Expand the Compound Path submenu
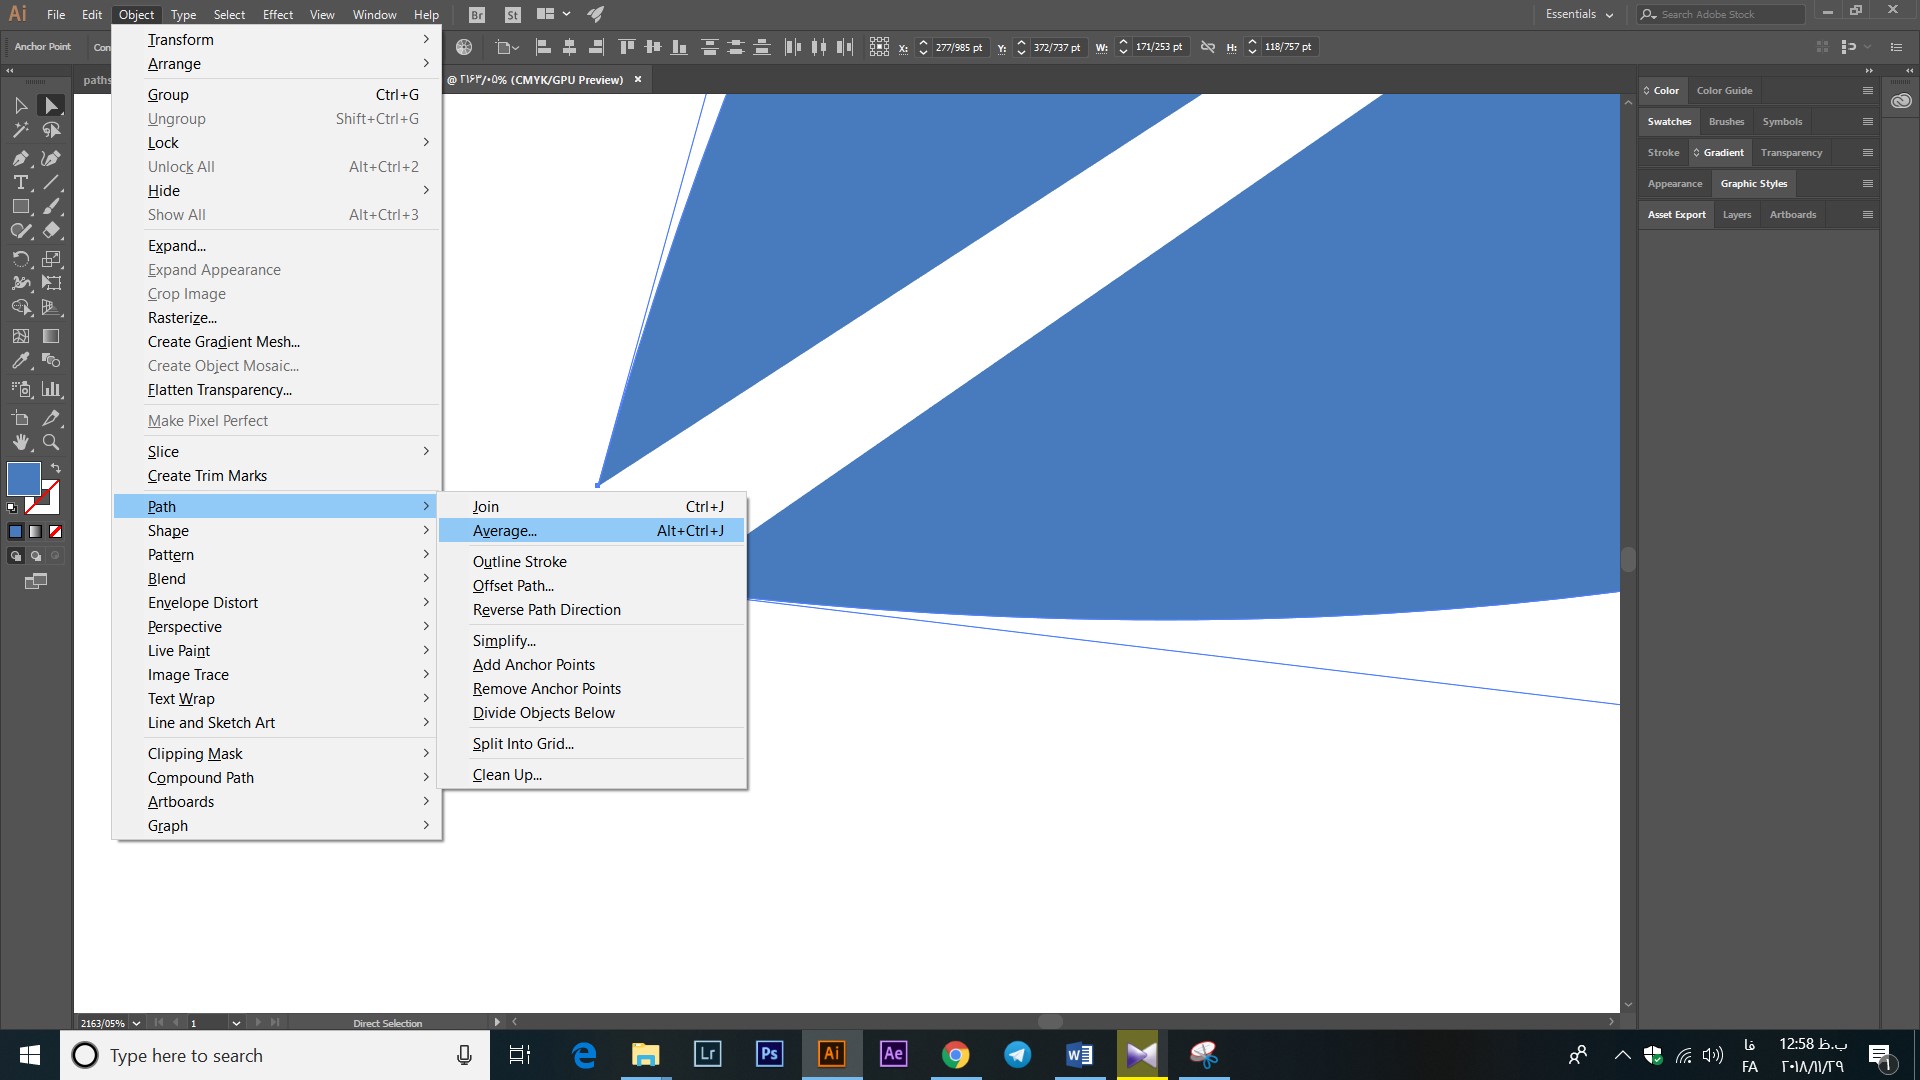The height and width of the screenshot is (1080, 1920). tap(277, 778)
